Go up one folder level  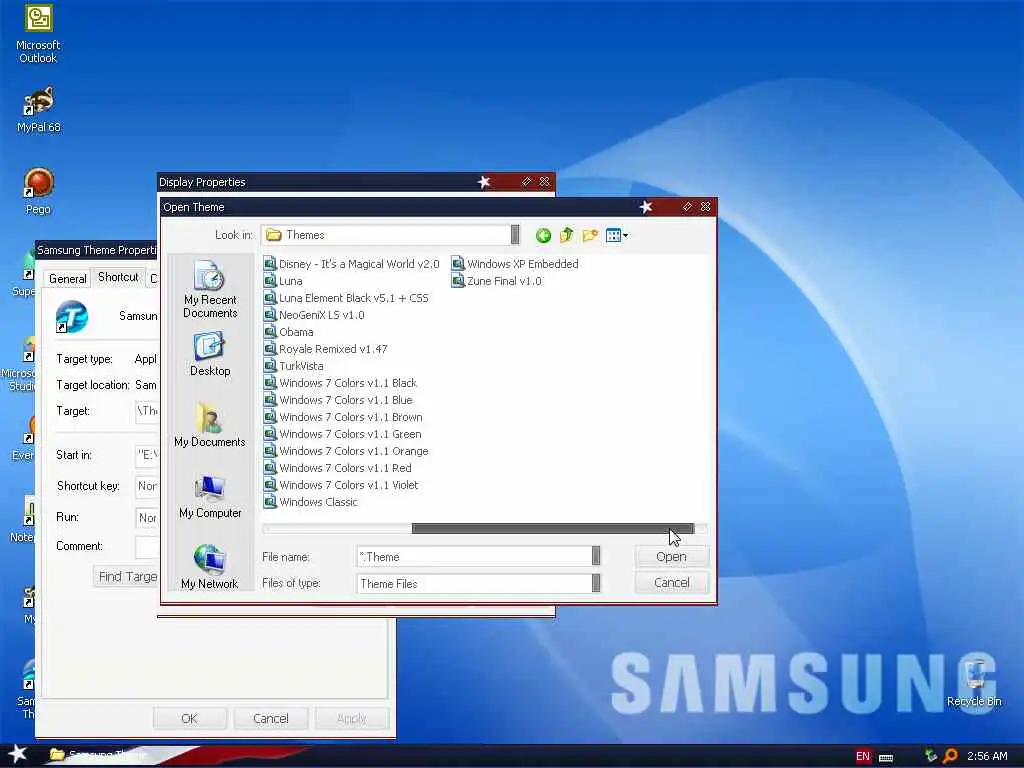[x=566, y=235]
